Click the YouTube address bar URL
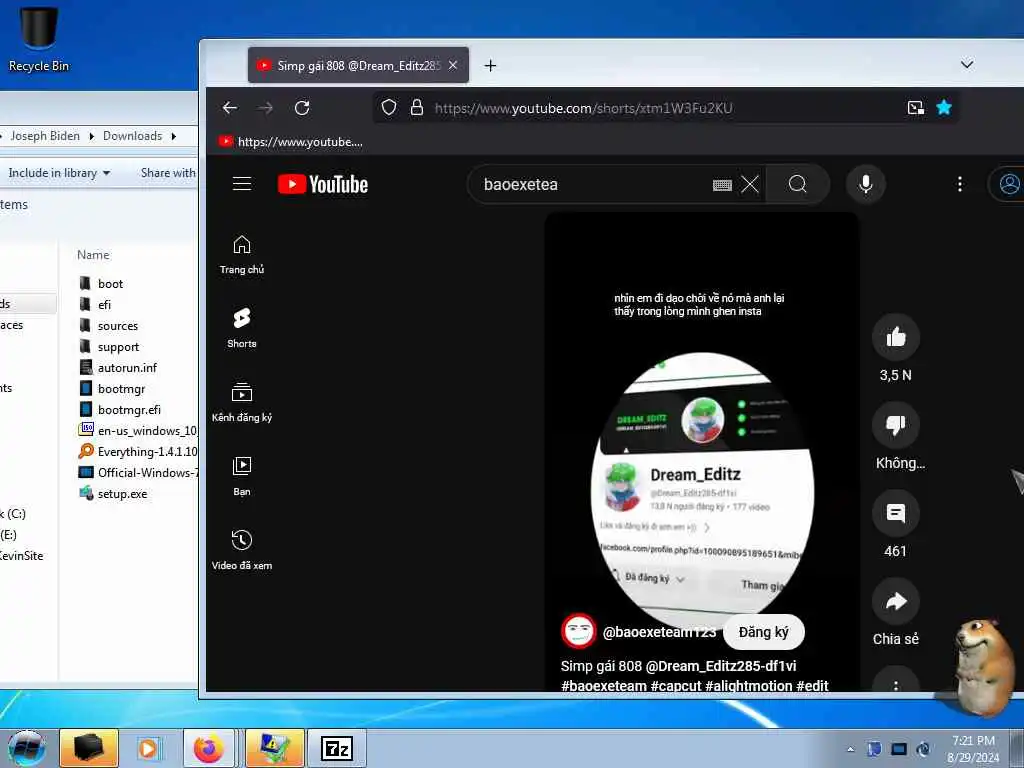The image size is (1024, 768). [x=583, y=108]
